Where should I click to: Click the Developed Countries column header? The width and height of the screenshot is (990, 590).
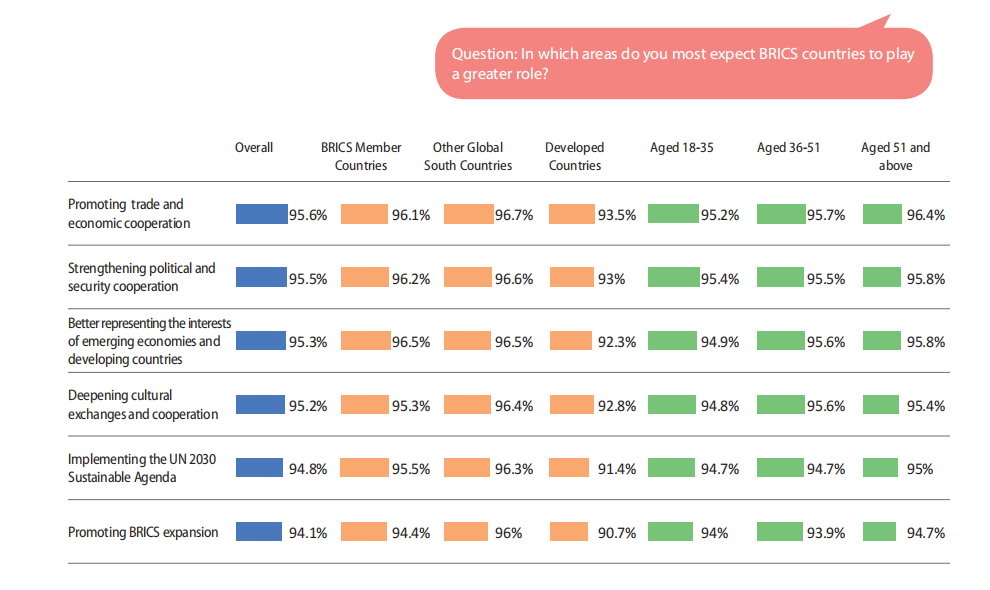click(574, 156)
